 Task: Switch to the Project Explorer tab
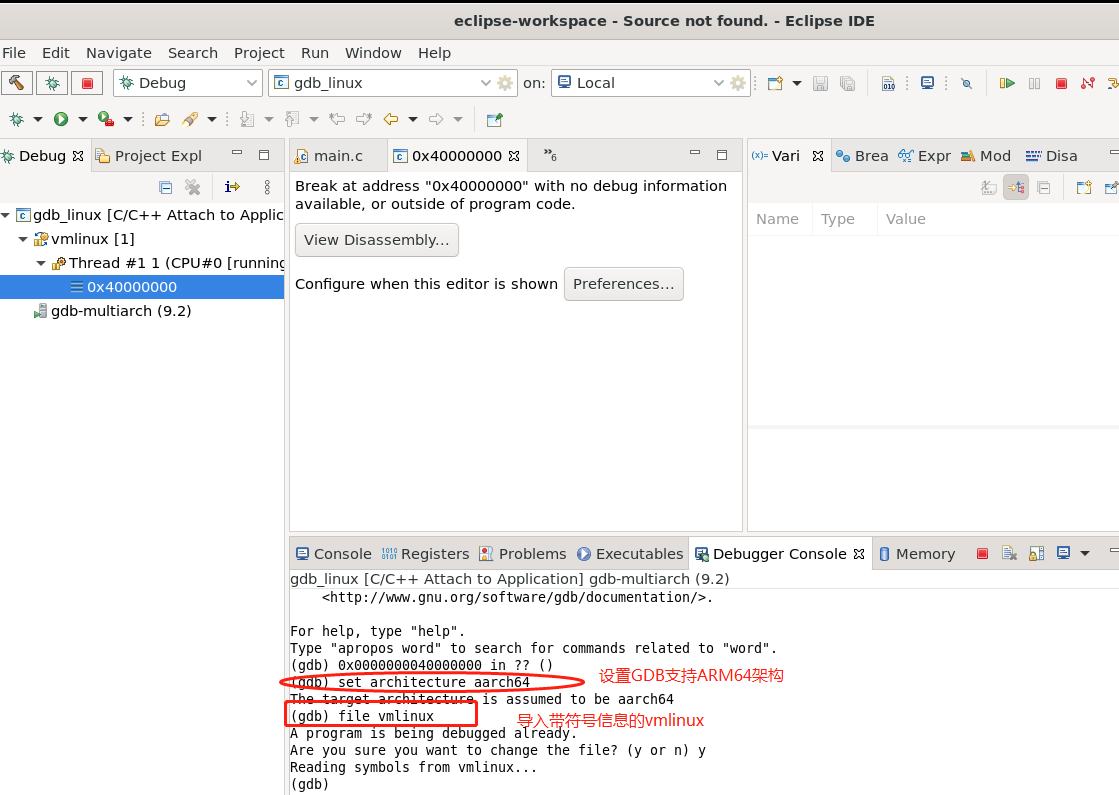coord(149,156)
